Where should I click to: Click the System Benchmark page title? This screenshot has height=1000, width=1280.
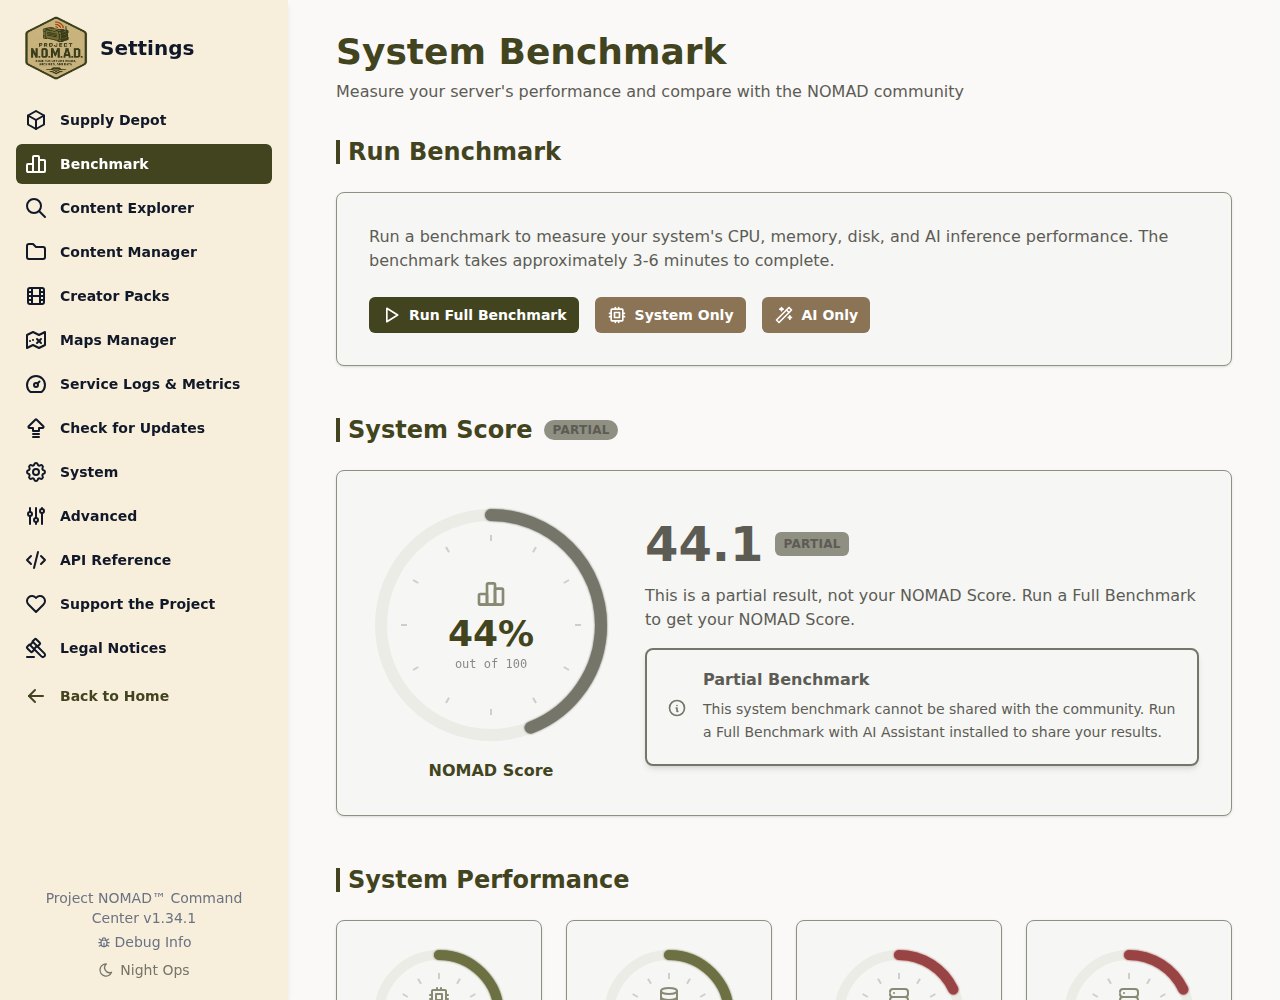(x=531, y=52)
